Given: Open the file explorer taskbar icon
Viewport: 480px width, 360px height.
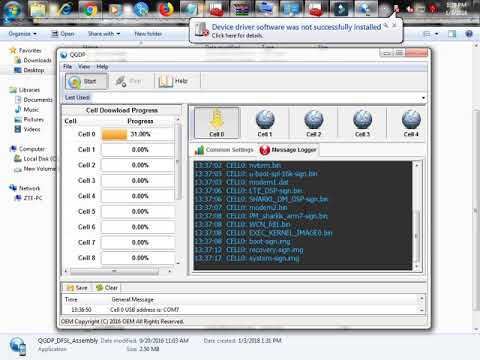Looking at the screenshot, I should pos(39,9).
